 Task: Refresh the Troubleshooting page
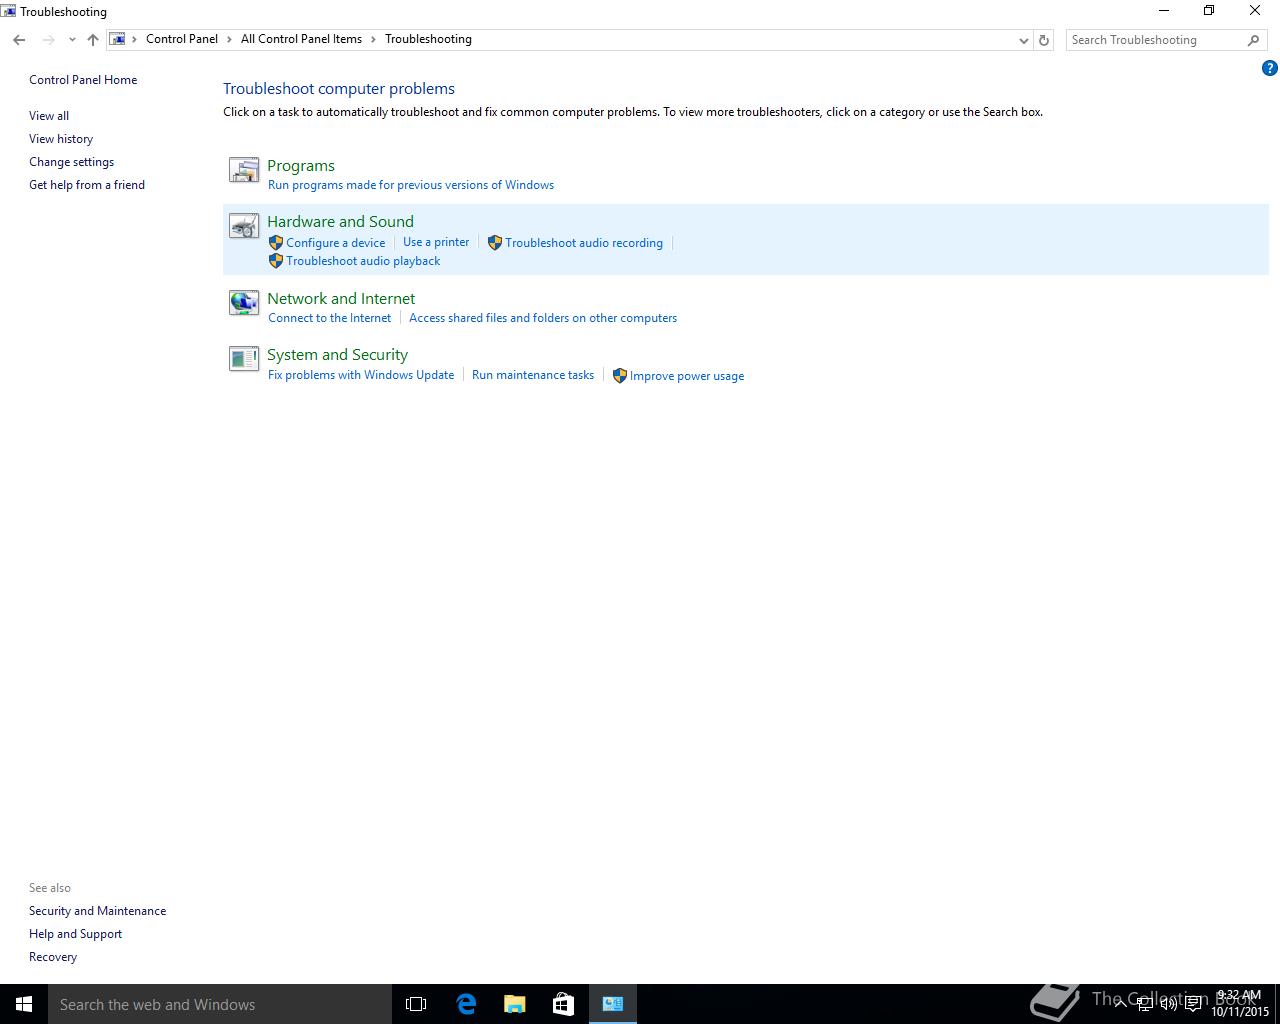1044,40
